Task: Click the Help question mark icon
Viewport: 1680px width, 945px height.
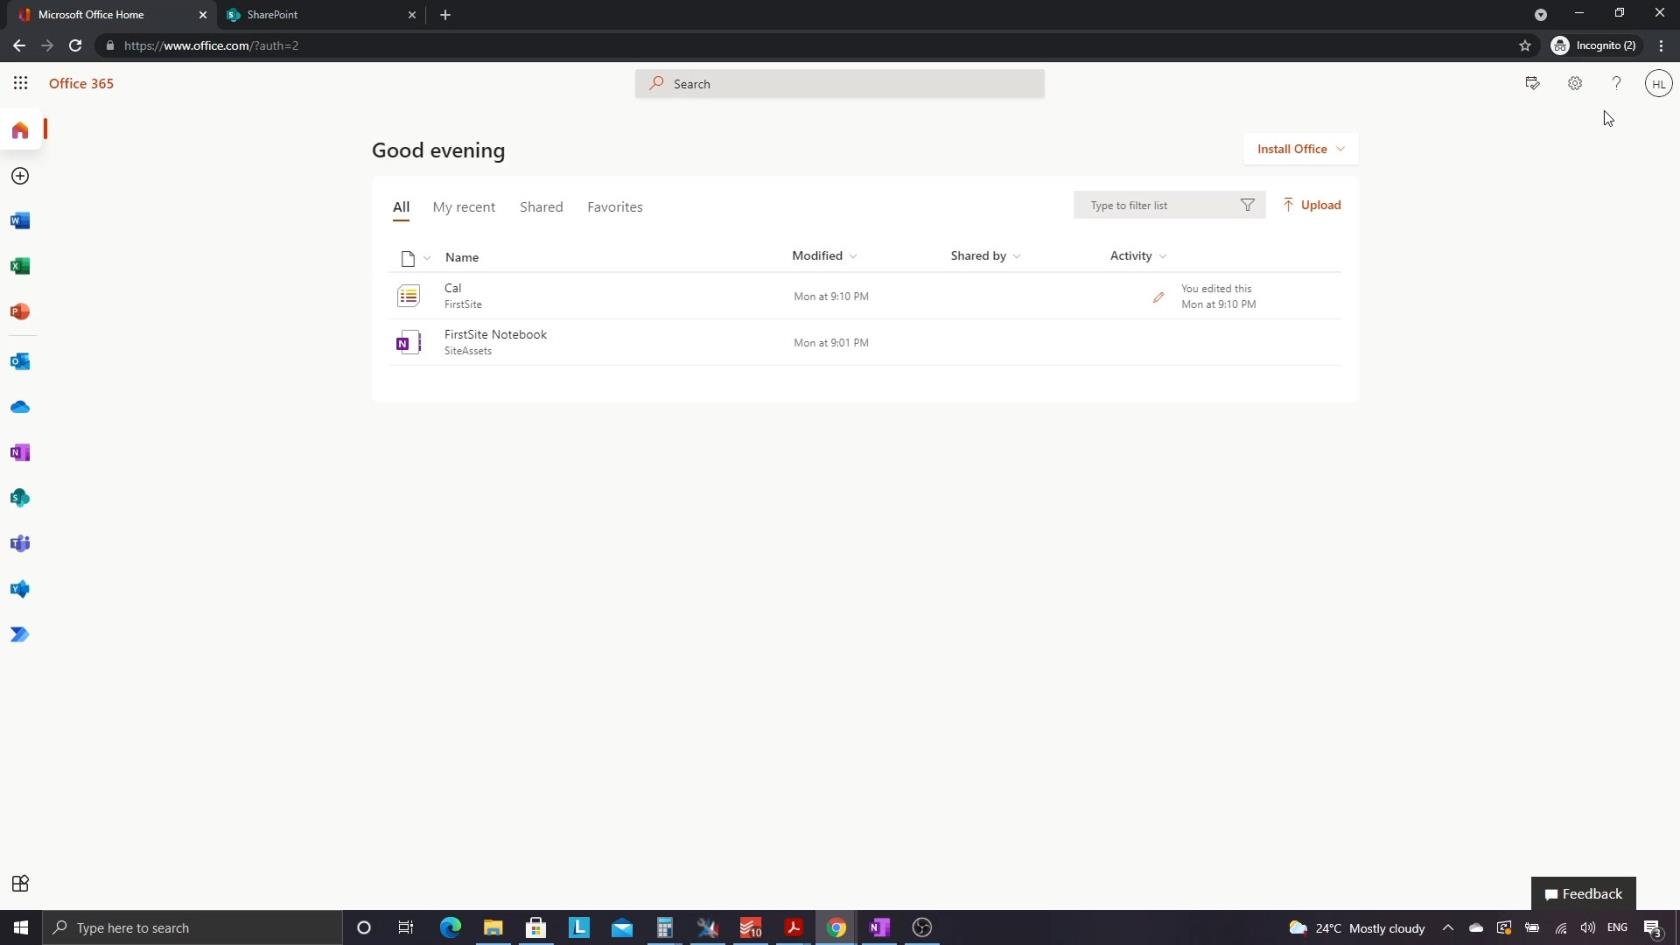Action: point(1616,83)
